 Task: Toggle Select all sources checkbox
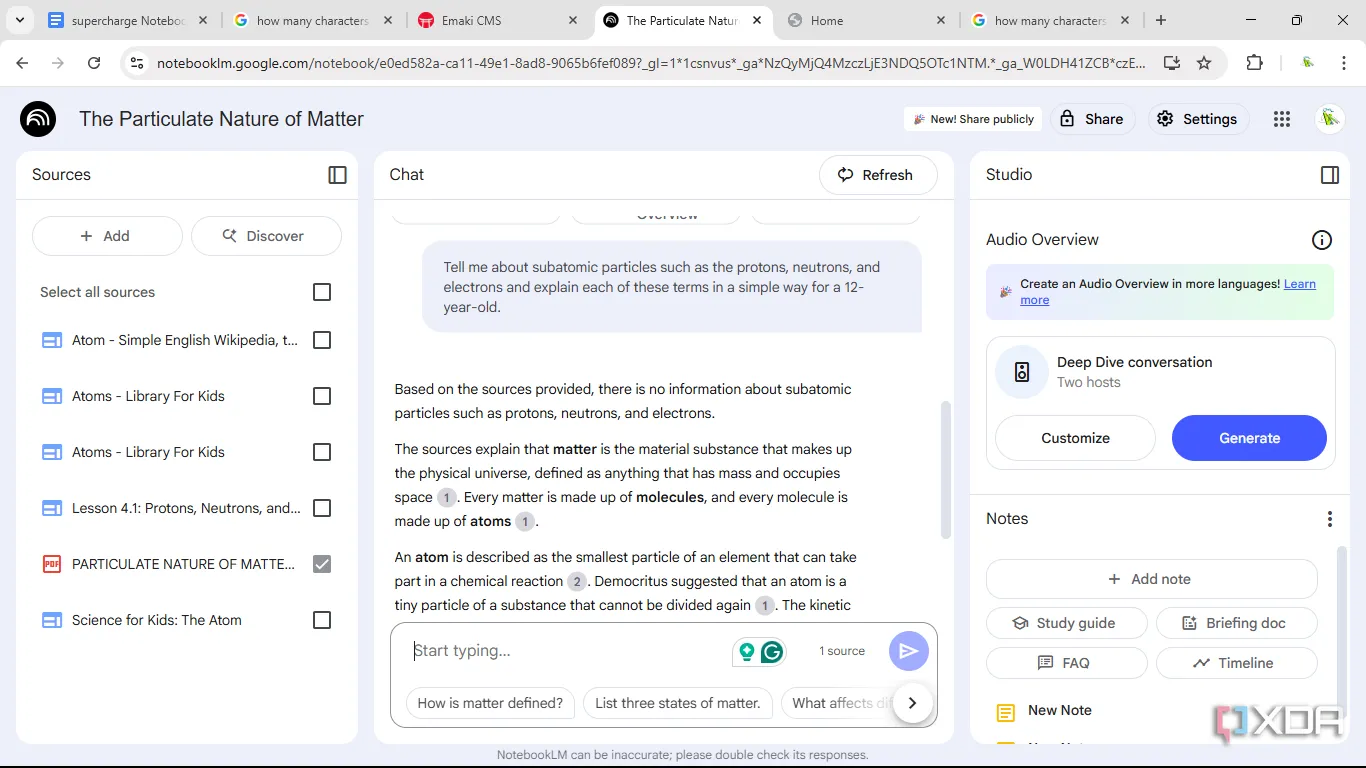[x=322, y=292]
